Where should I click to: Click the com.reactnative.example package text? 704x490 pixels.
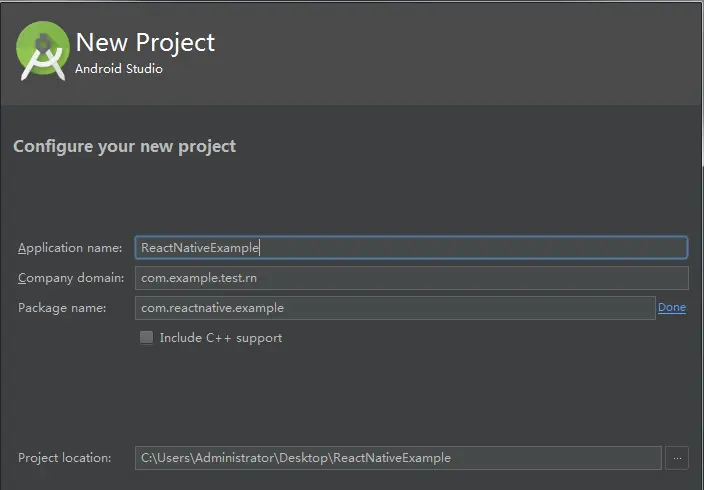tap(213, 308)
